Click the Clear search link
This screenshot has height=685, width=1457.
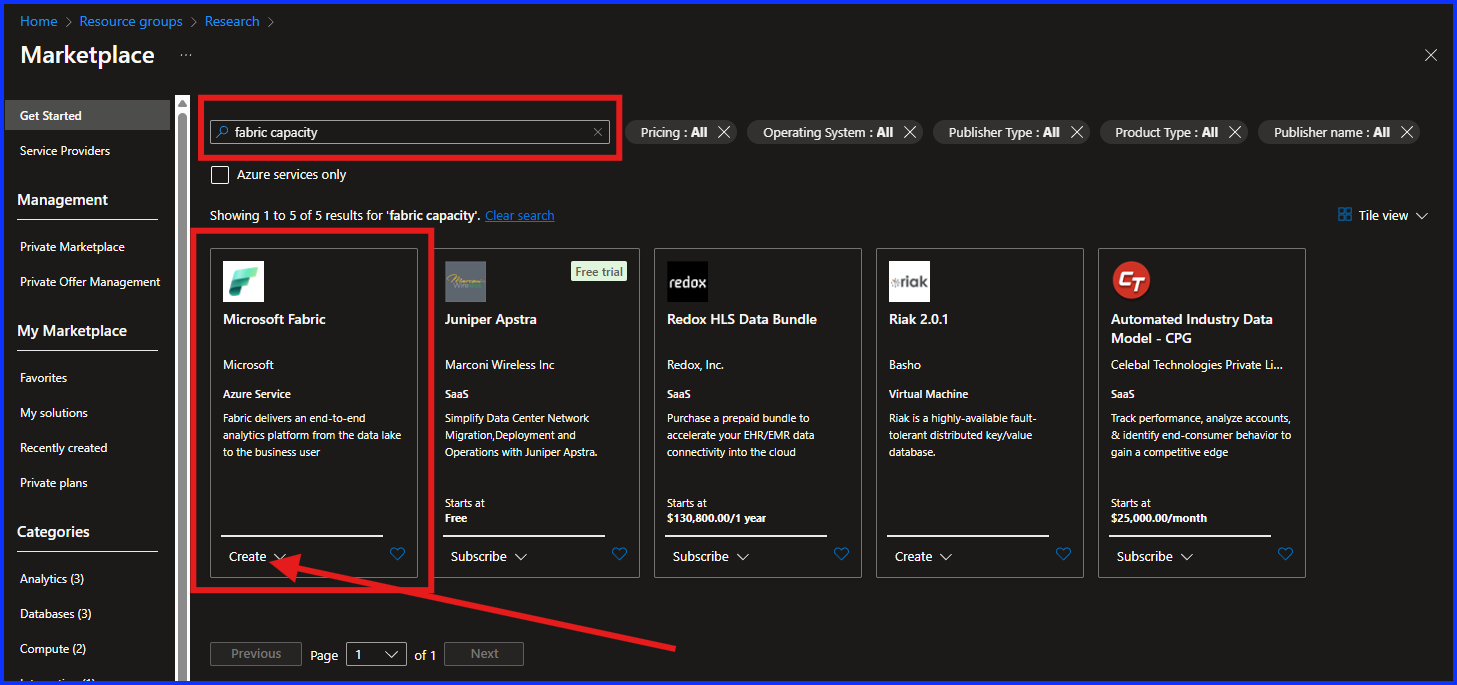(519, 214)
